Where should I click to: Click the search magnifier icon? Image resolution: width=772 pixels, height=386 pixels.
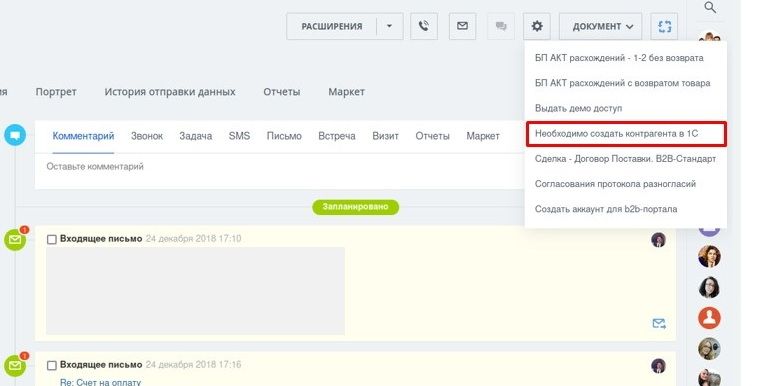point(709,7)
